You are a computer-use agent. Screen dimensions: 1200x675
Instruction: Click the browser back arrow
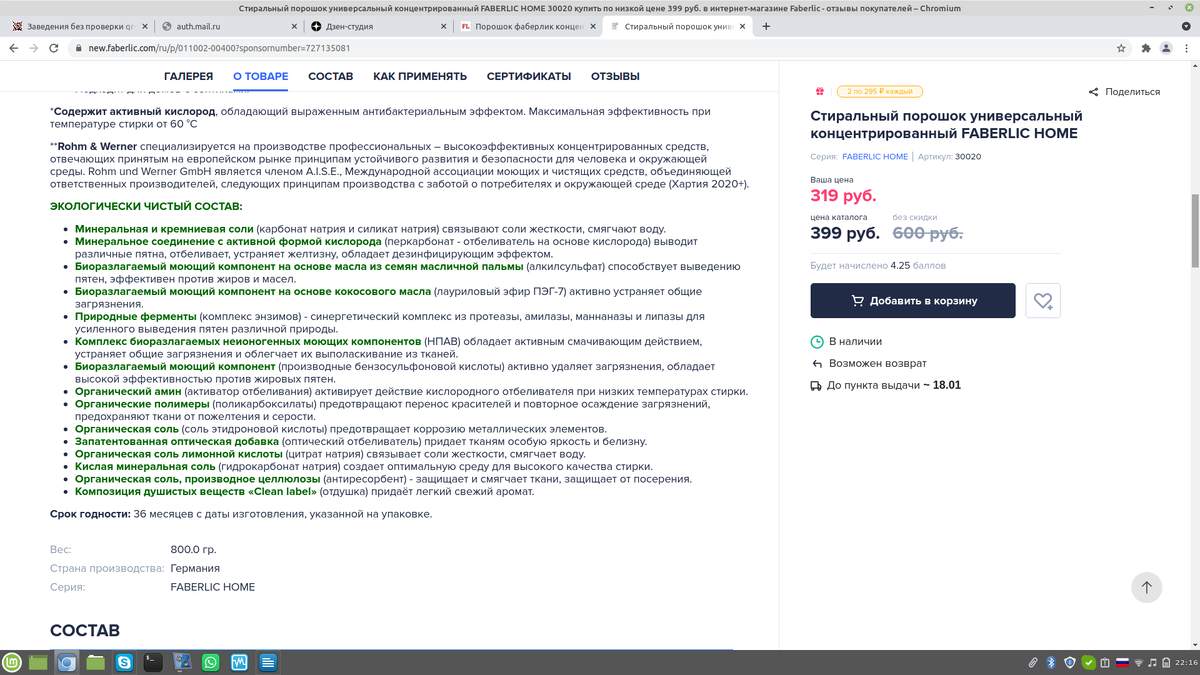coord(13,47)
